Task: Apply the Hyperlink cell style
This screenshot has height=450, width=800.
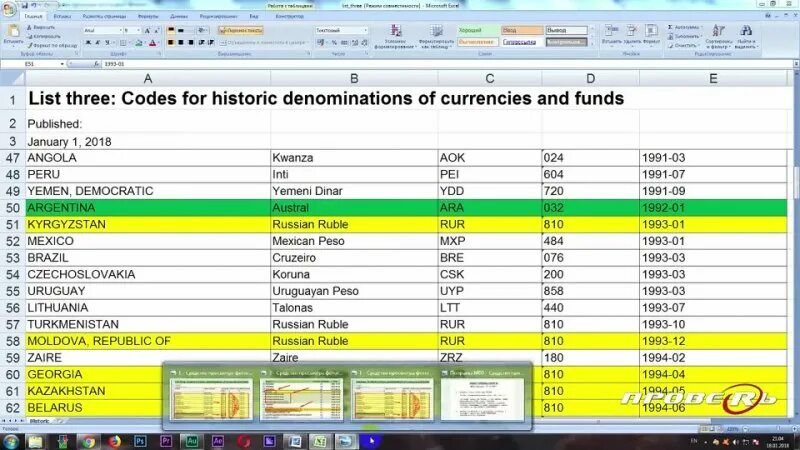Action: (522, 42)
